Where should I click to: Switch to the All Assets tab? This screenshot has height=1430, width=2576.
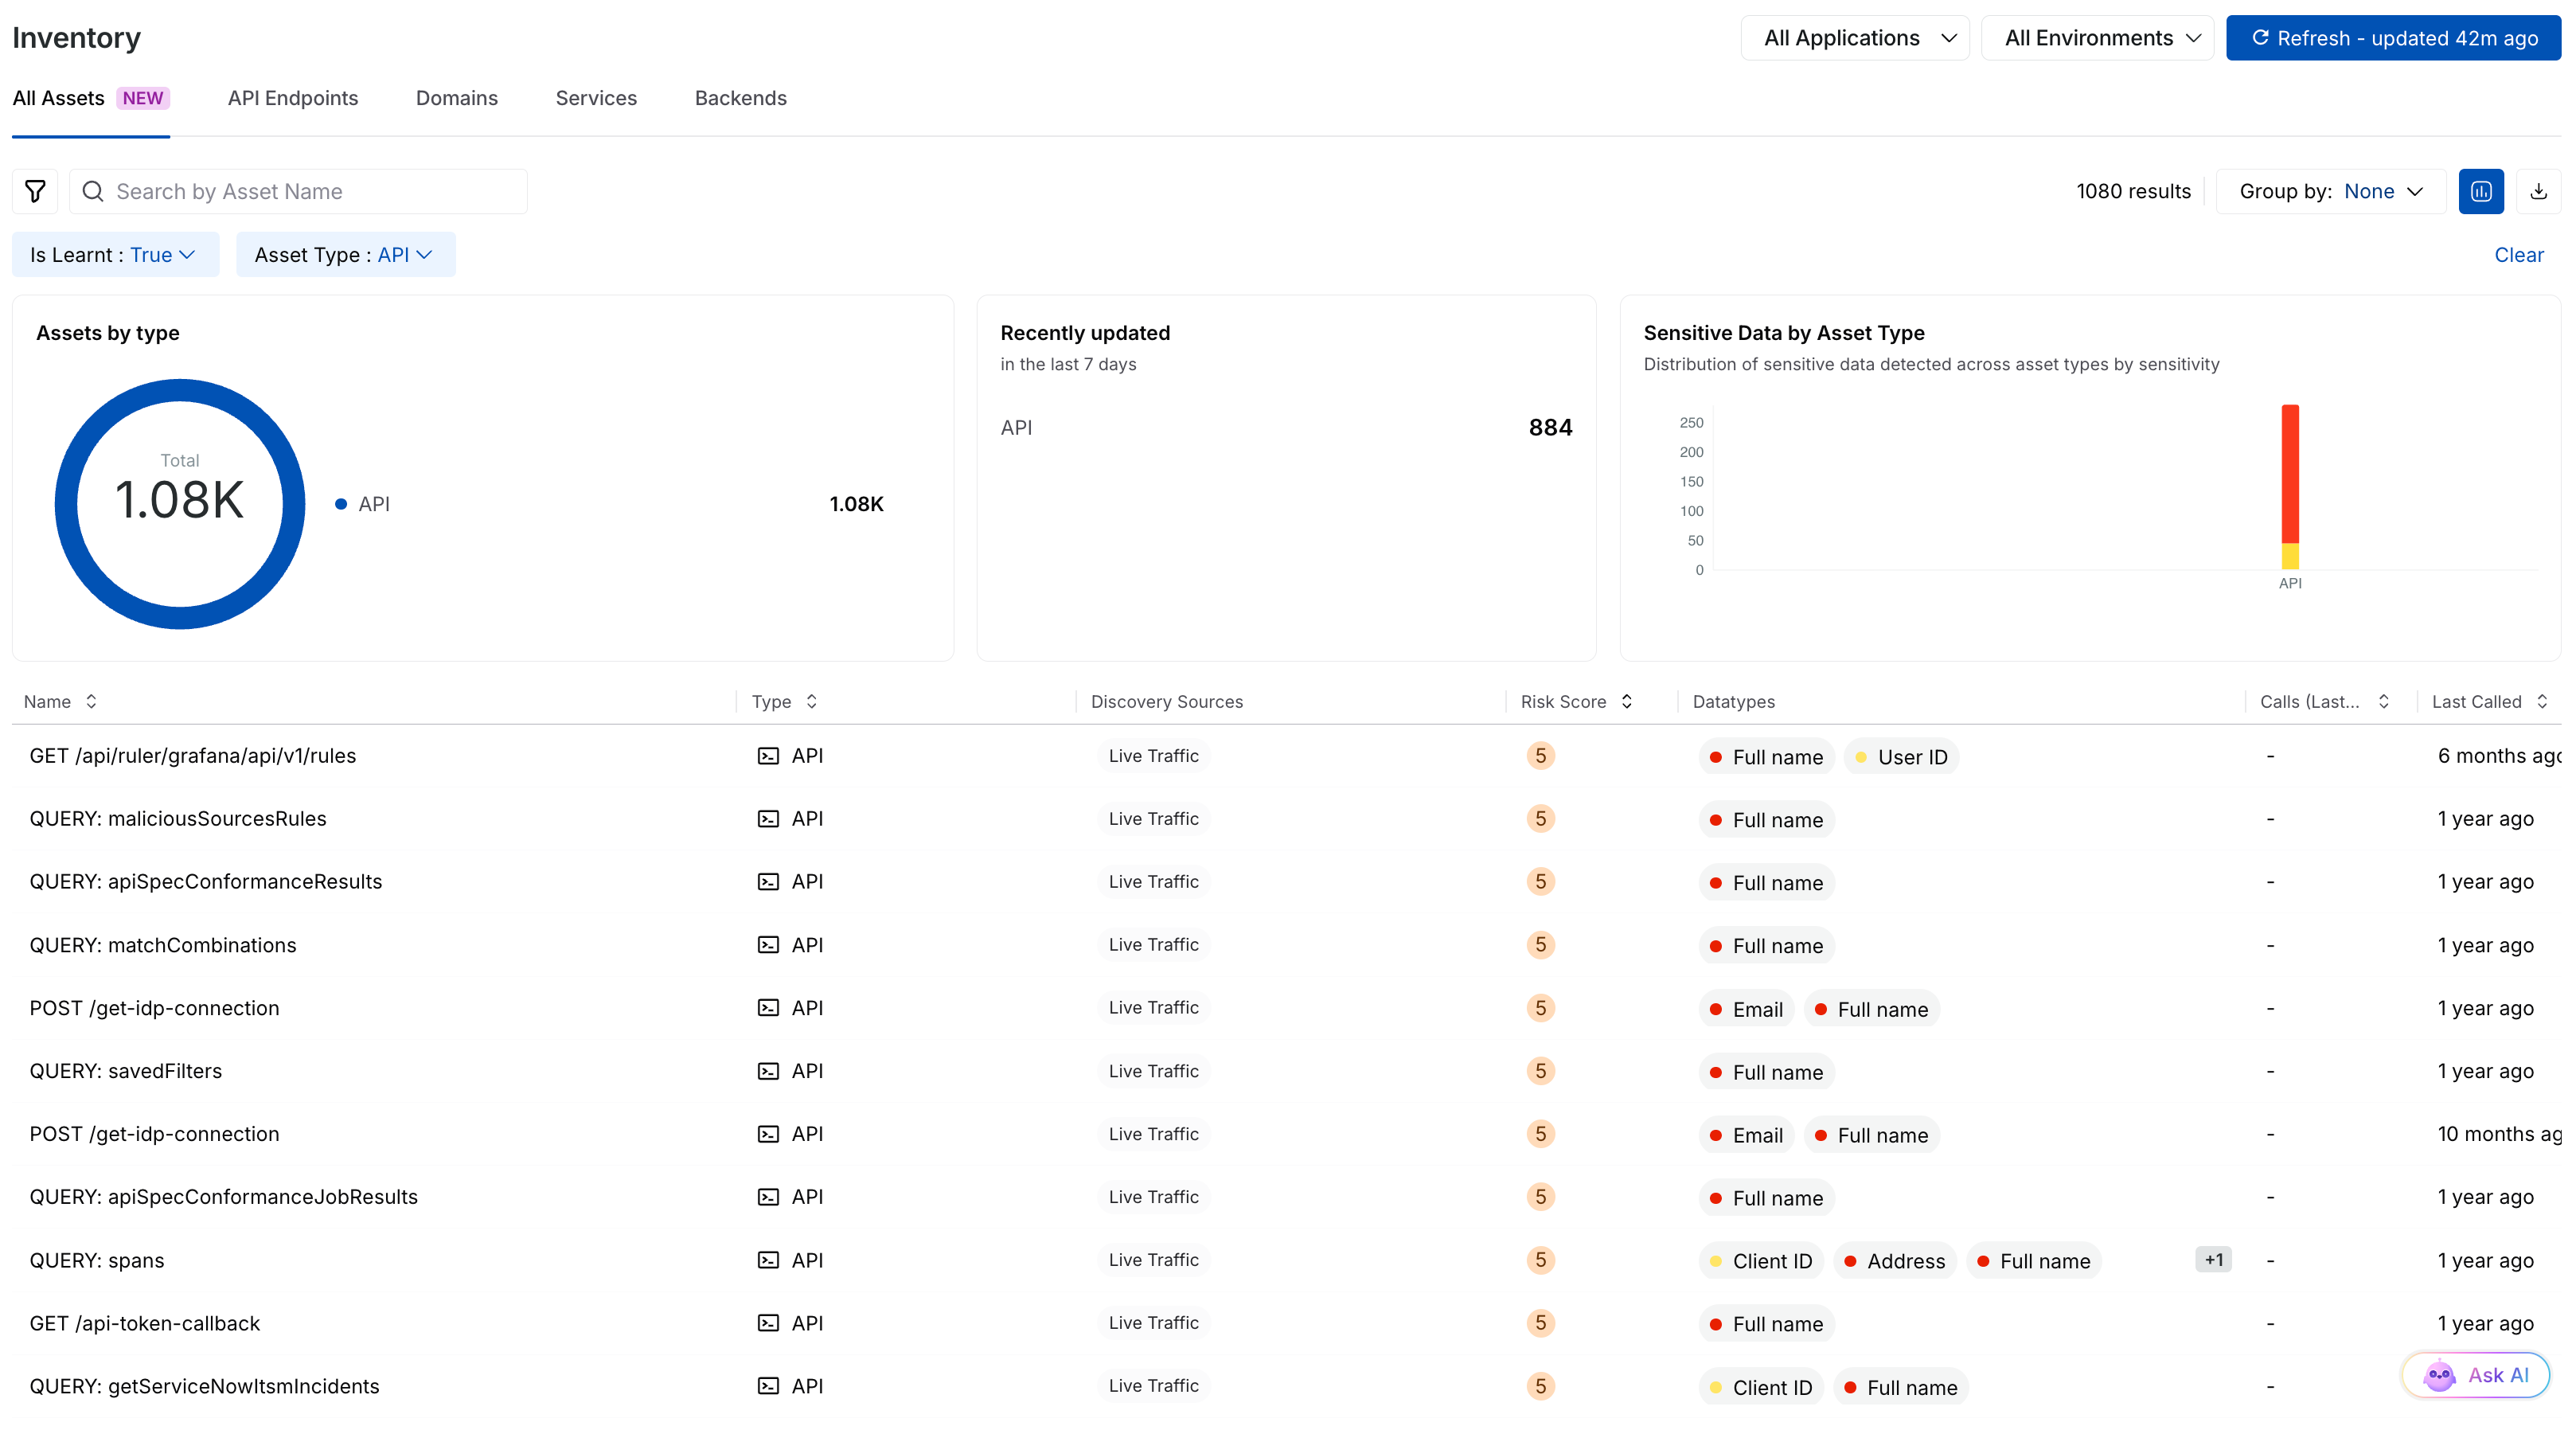(x=90, y=98)
